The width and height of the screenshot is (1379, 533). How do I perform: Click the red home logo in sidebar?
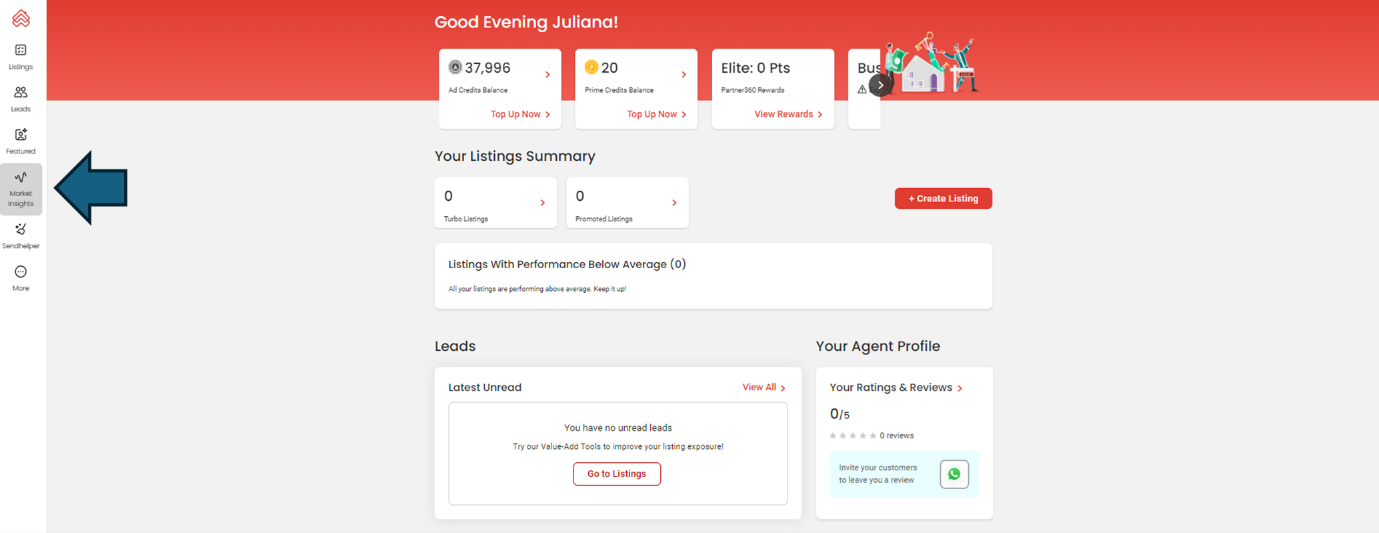tap(20, 18)
